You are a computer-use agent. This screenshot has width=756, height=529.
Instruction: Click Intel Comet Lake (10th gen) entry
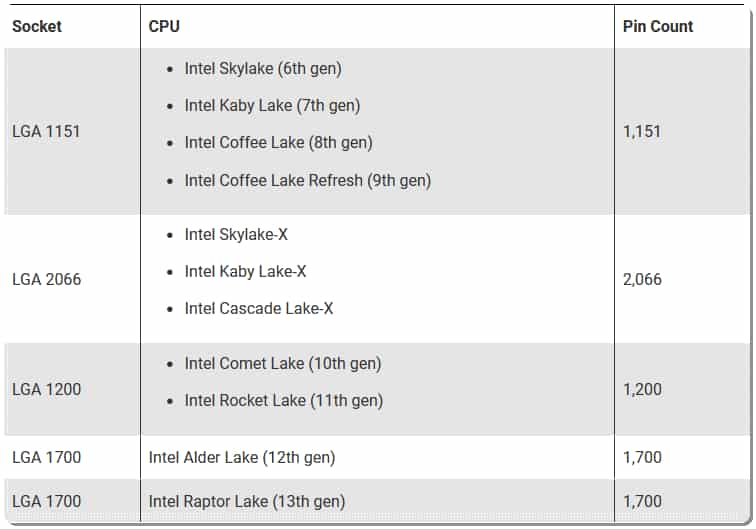point(283,364)
